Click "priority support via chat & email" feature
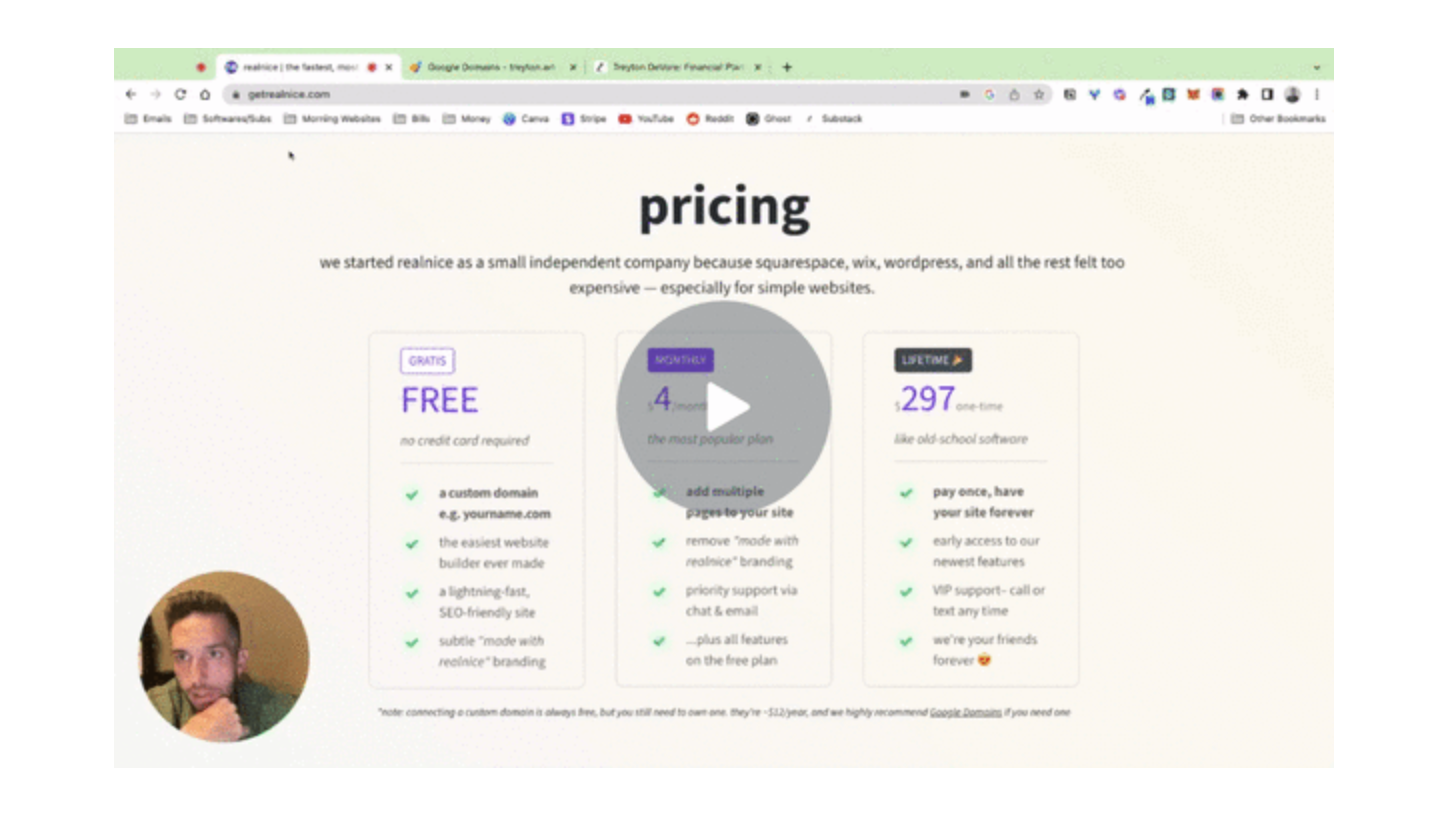Viewport: 1438px width, 818px height. (x=741, y=600)
